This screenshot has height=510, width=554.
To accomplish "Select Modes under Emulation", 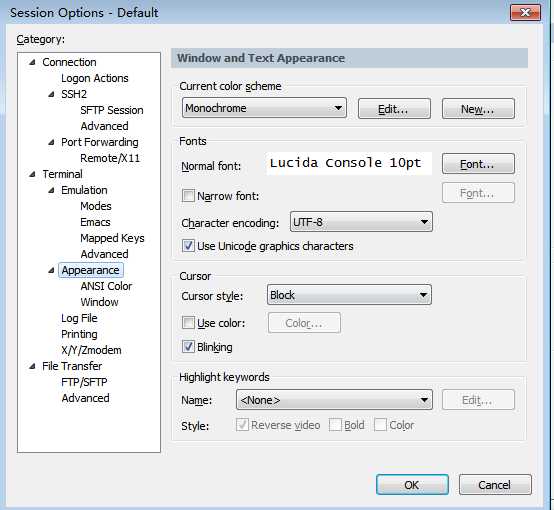I will 96,206.
